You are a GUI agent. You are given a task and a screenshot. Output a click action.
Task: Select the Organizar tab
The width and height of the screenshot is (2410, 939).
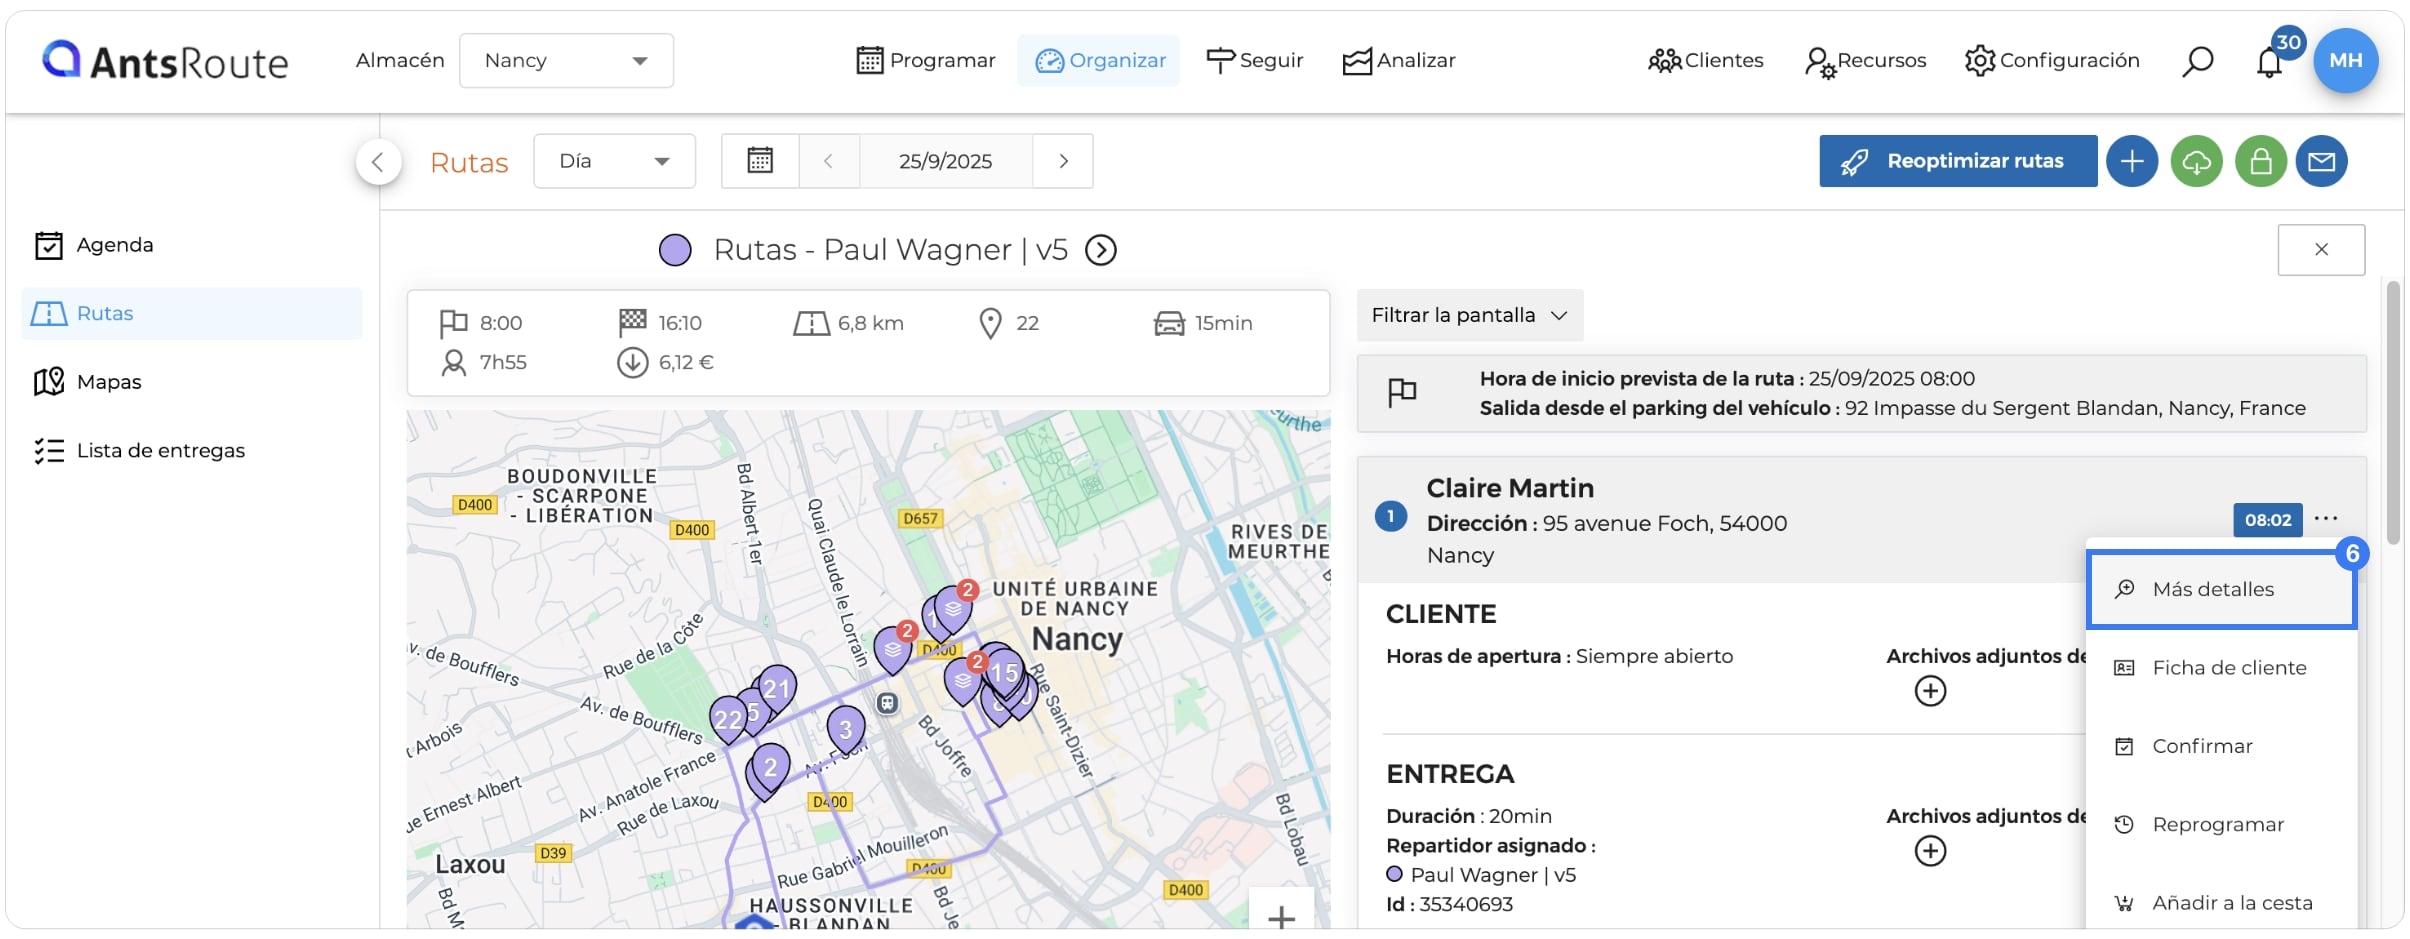[x=1099, y=61]
